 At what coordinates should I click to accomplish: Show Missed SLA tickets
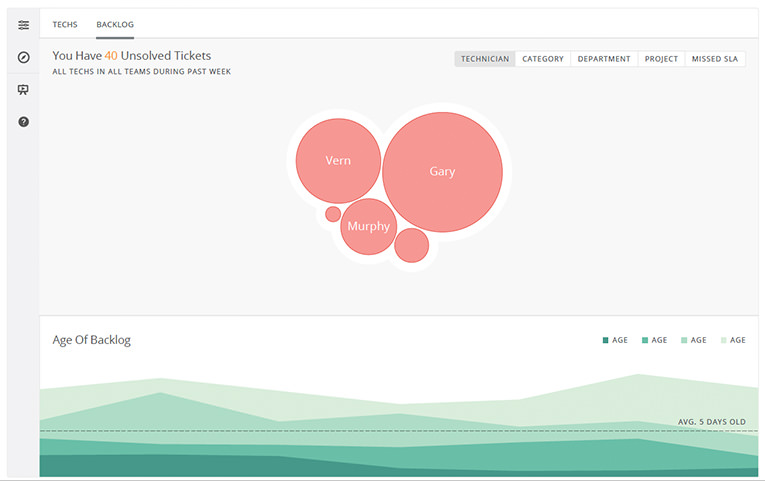(x=715, y=59)
